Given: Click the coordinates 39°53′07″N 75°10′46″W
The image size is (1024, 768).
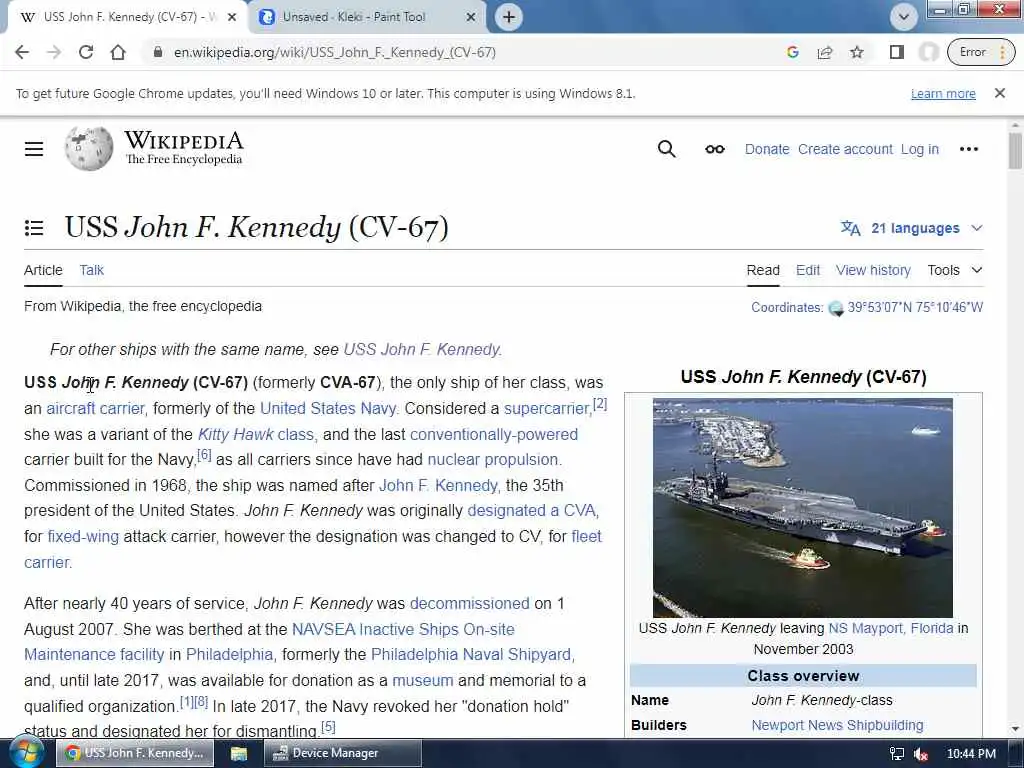Looking at the screenshot, I should [915, 308].
